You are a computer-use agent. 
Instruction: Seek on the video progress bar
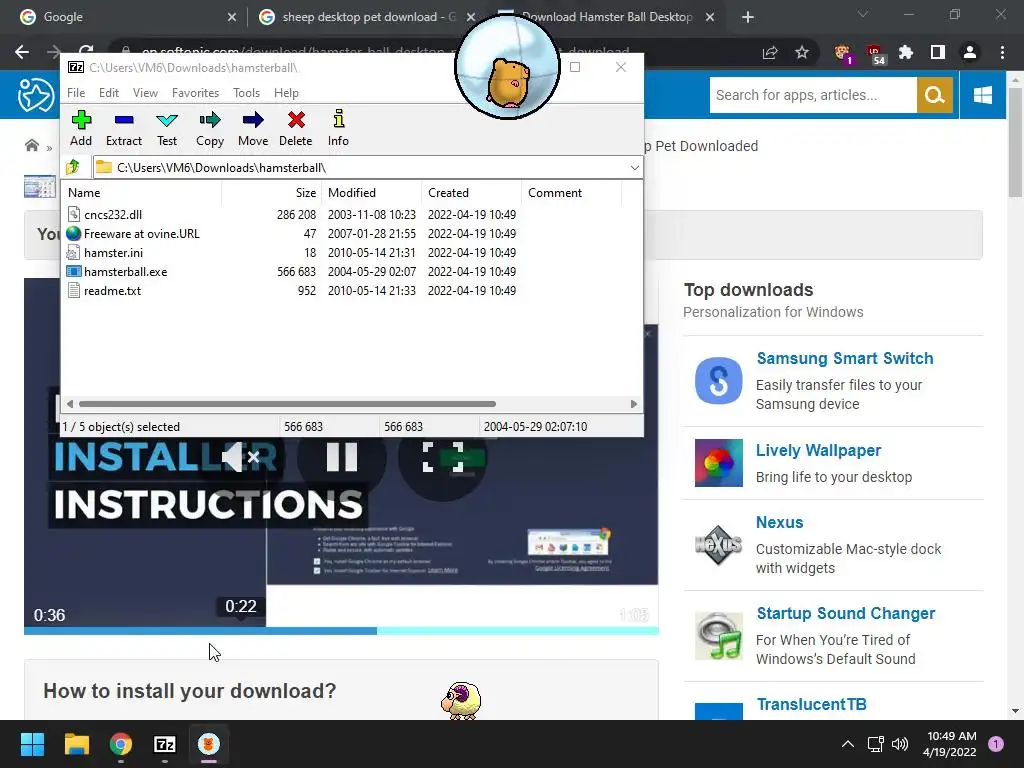[x=341, y=631]
